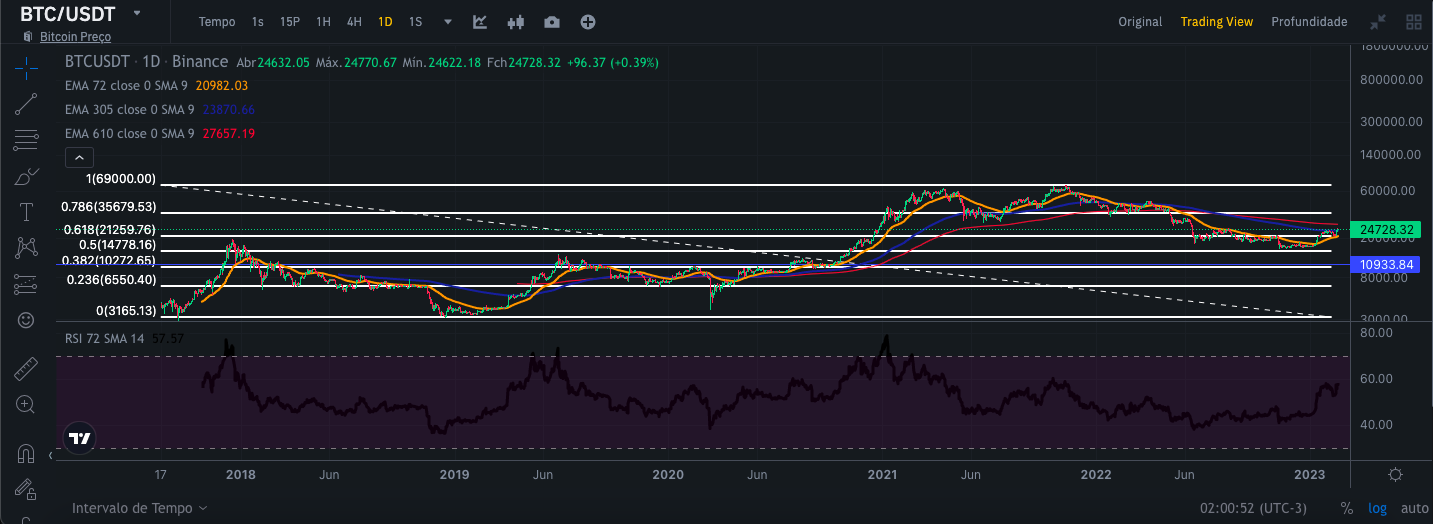The image size is (1433, 524).
Task: Open the Intervalo de Tempo dropdown
Action: [140, 508]
